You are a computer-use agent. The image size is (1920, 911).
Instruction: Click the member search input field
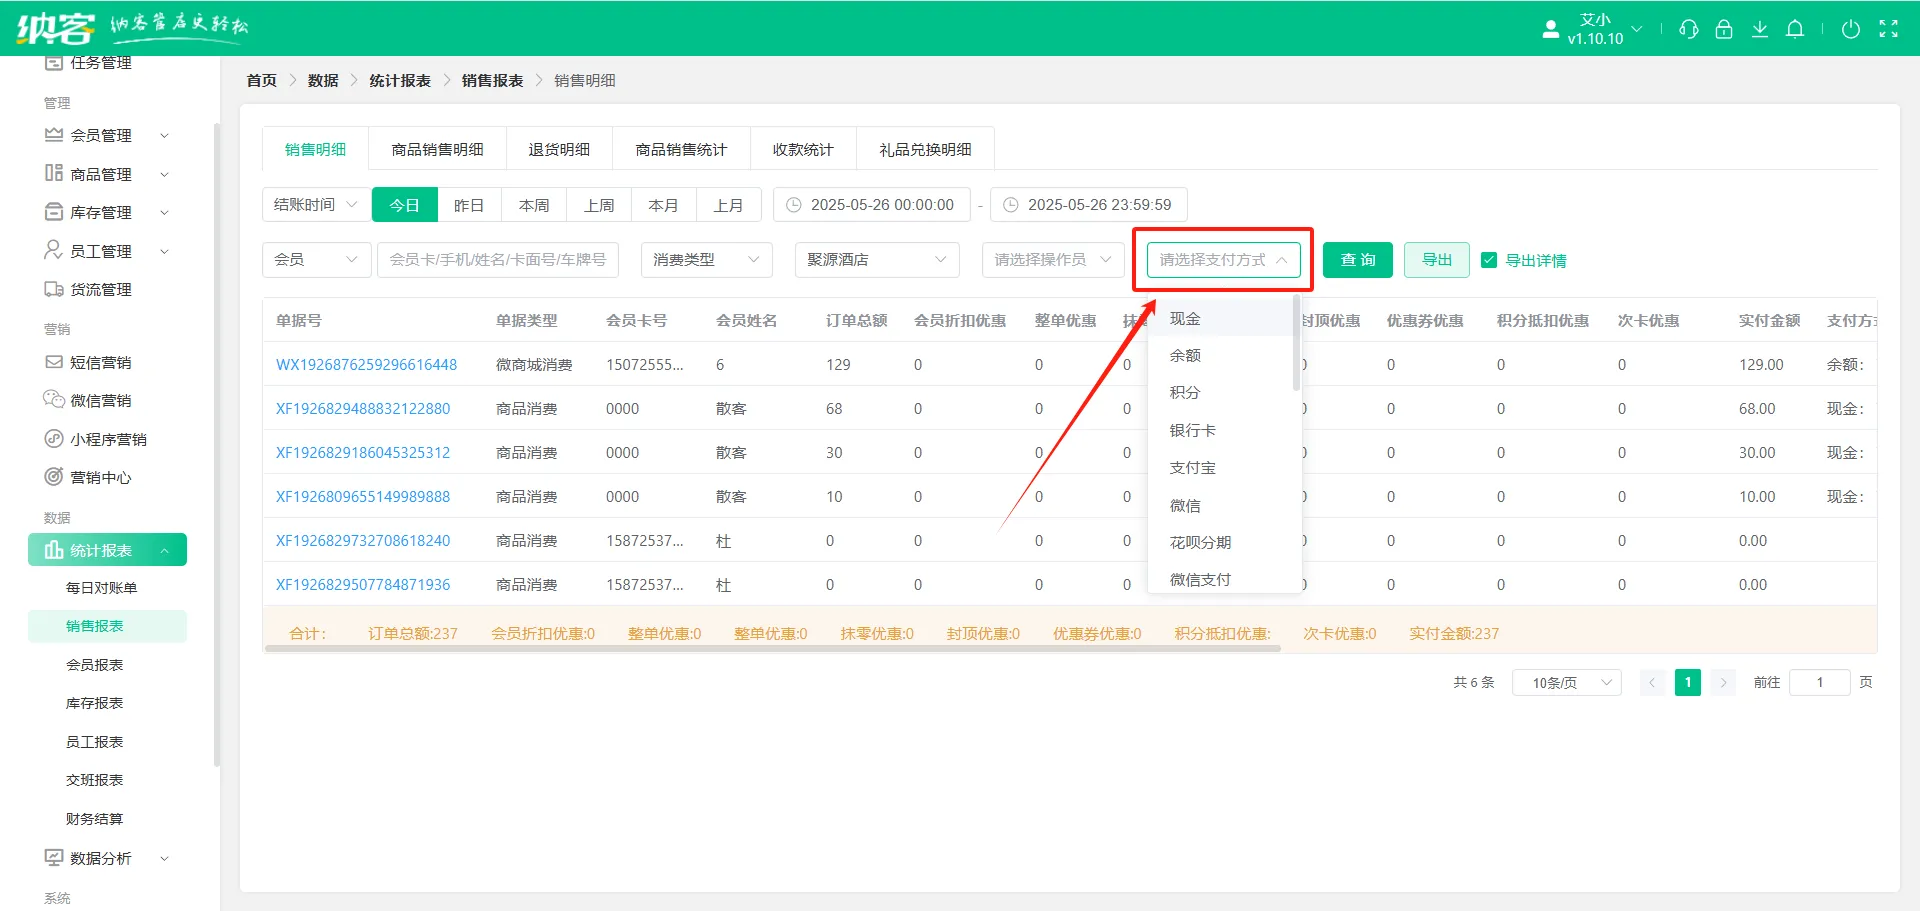(x=497, y=260)
